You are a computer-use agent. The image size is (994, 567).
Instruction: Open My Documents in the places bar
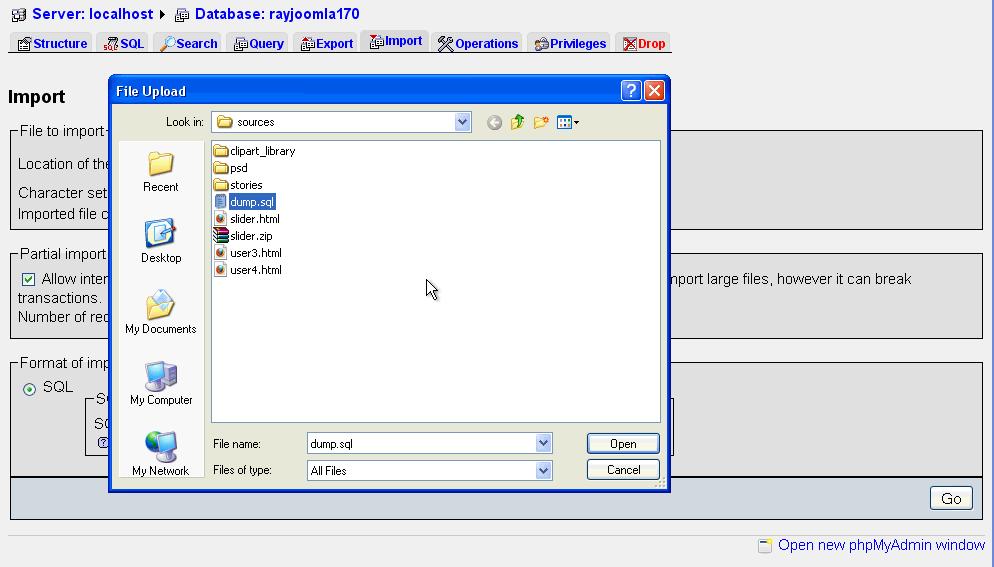160,312
